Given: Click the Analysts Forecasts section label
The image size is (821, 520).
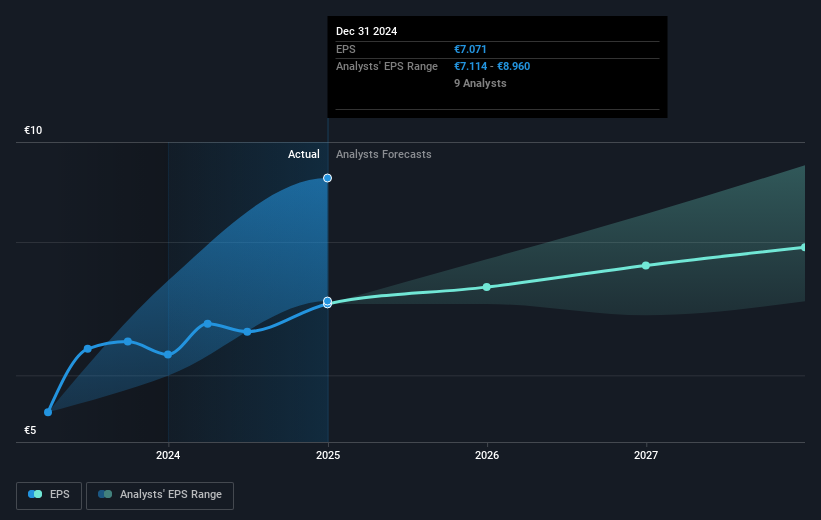Looking at the screenshot, I should click(384, 154).
